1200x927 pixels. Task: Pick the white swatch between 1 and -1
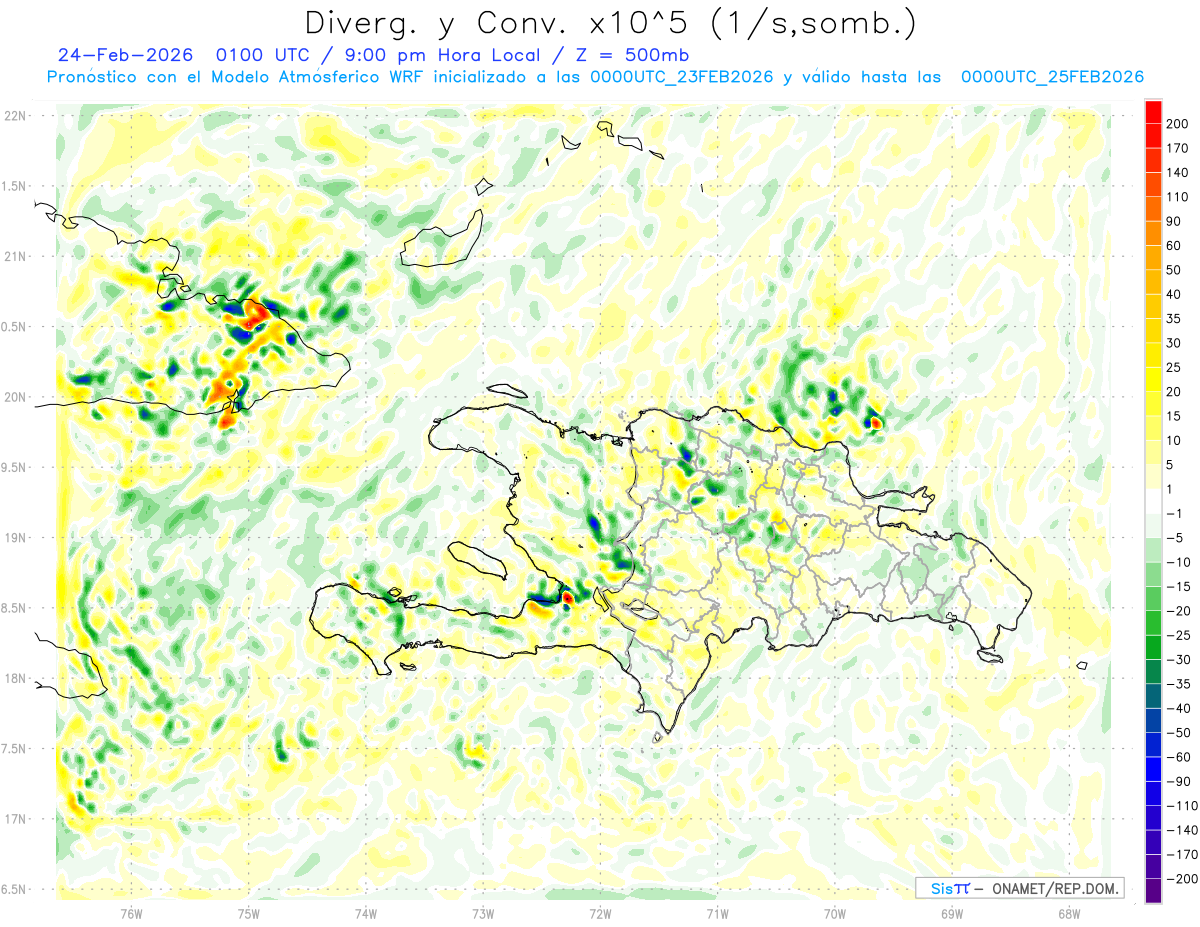[x=1153, y=501]
